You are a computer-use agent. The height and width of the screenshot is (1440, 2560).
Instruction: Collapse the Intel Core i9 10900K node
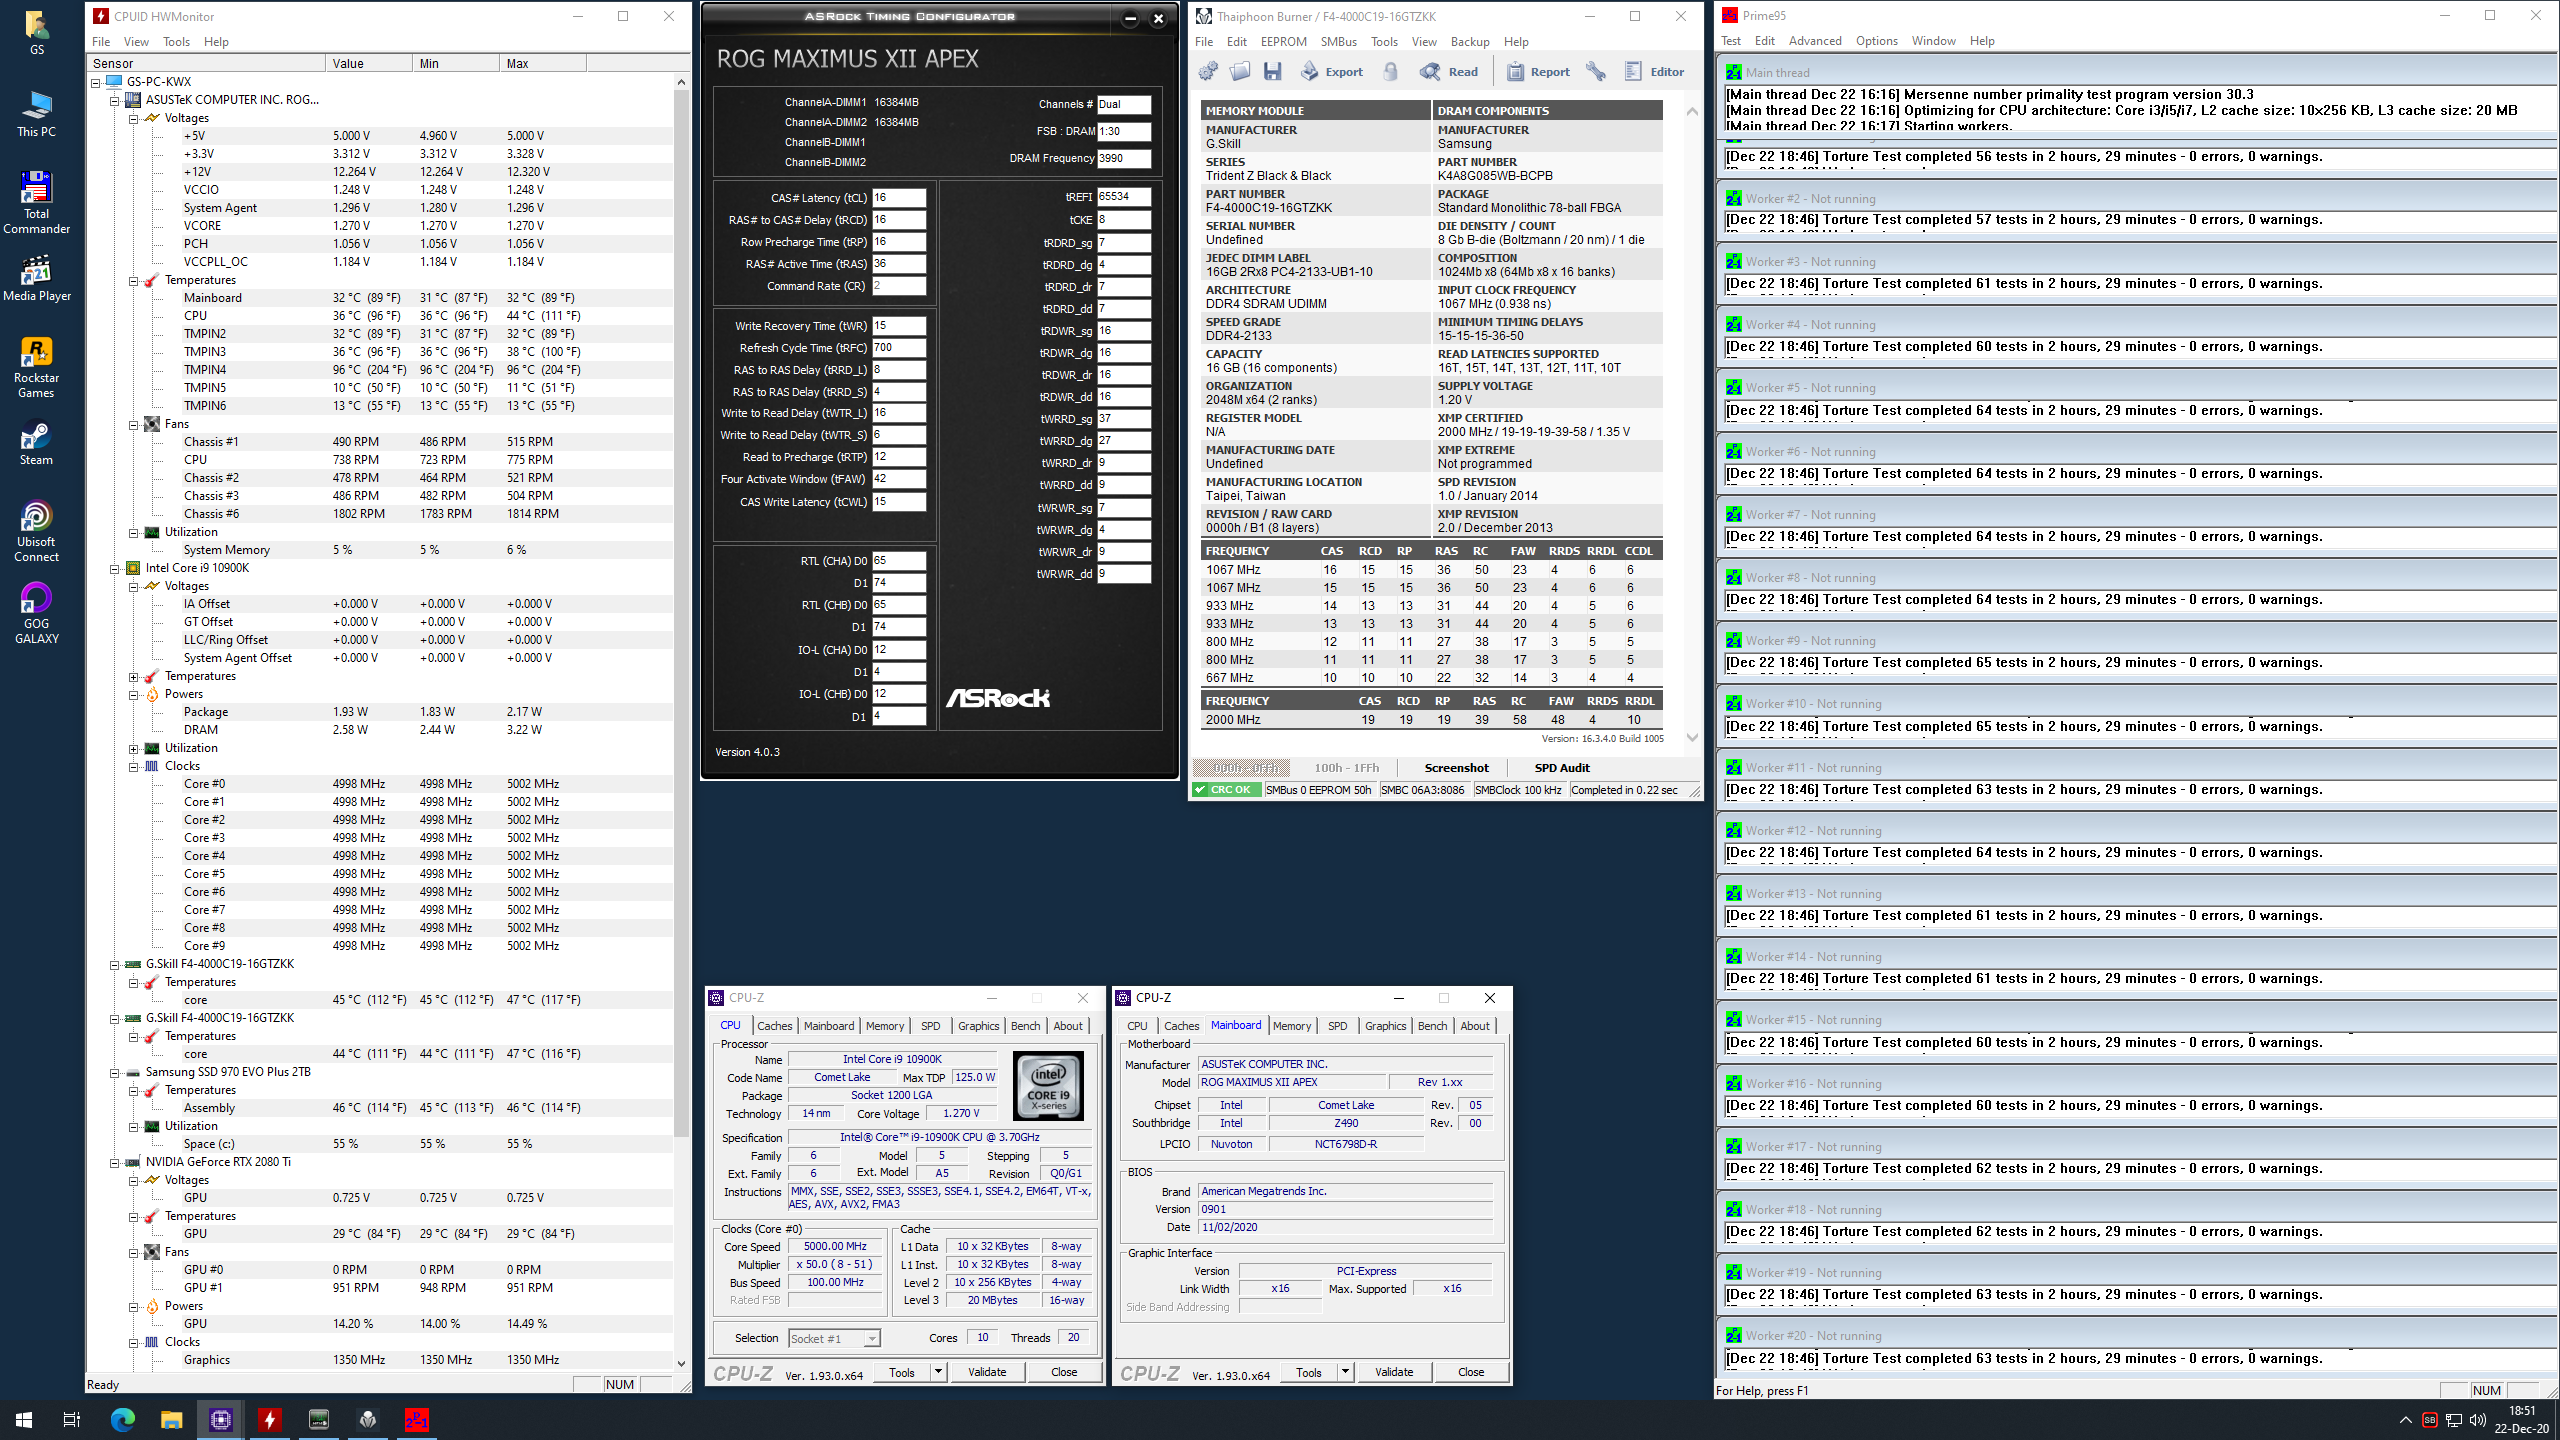115,568
